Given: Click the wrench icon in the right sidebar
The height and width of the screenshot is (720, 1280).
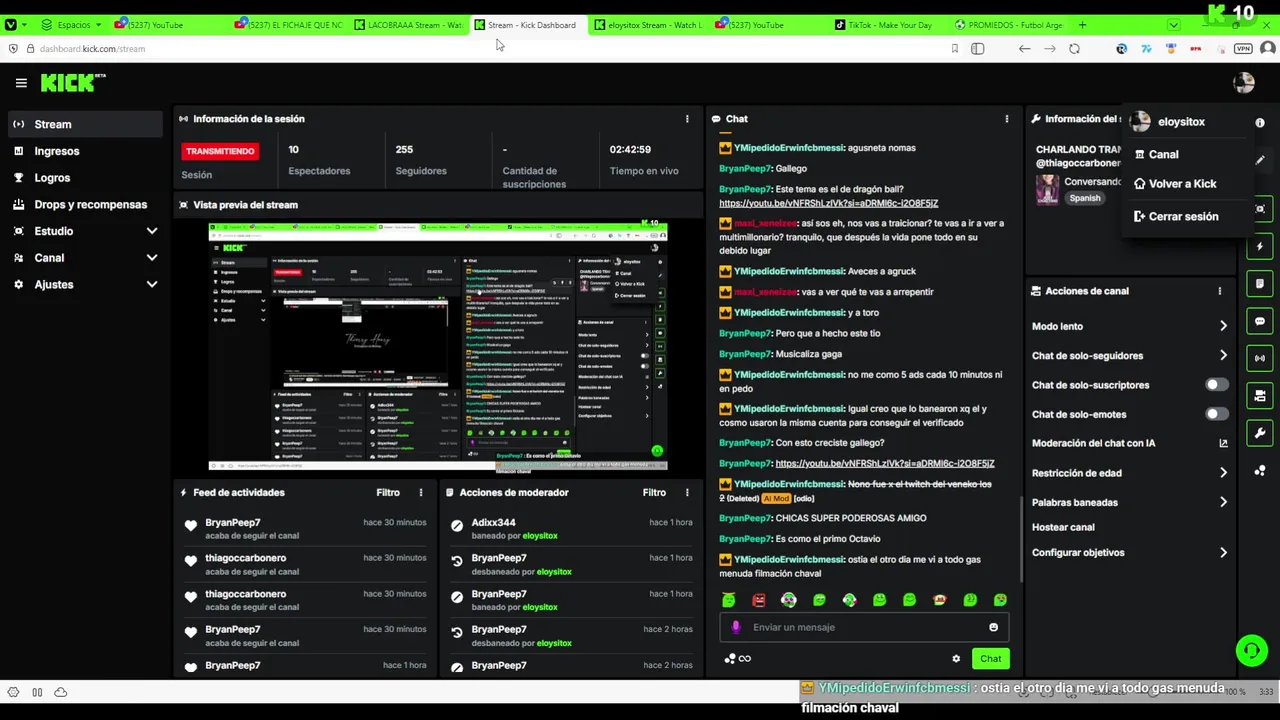Looking at the screenshot, I should point(1260,433).
